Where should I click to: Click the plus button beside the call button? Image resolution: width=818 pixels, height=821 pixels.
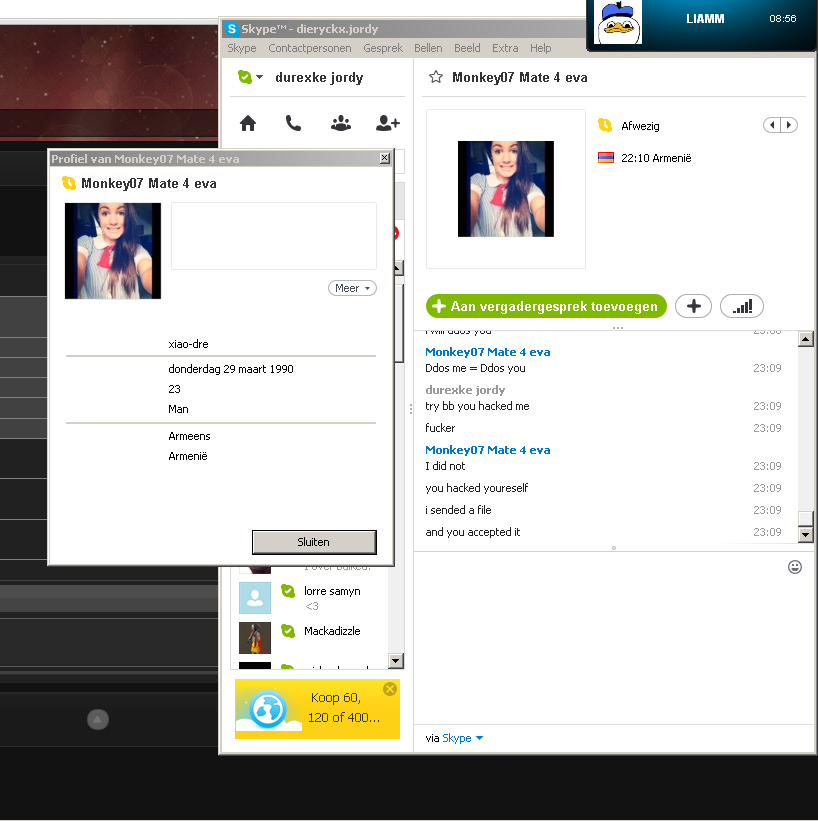693,306
